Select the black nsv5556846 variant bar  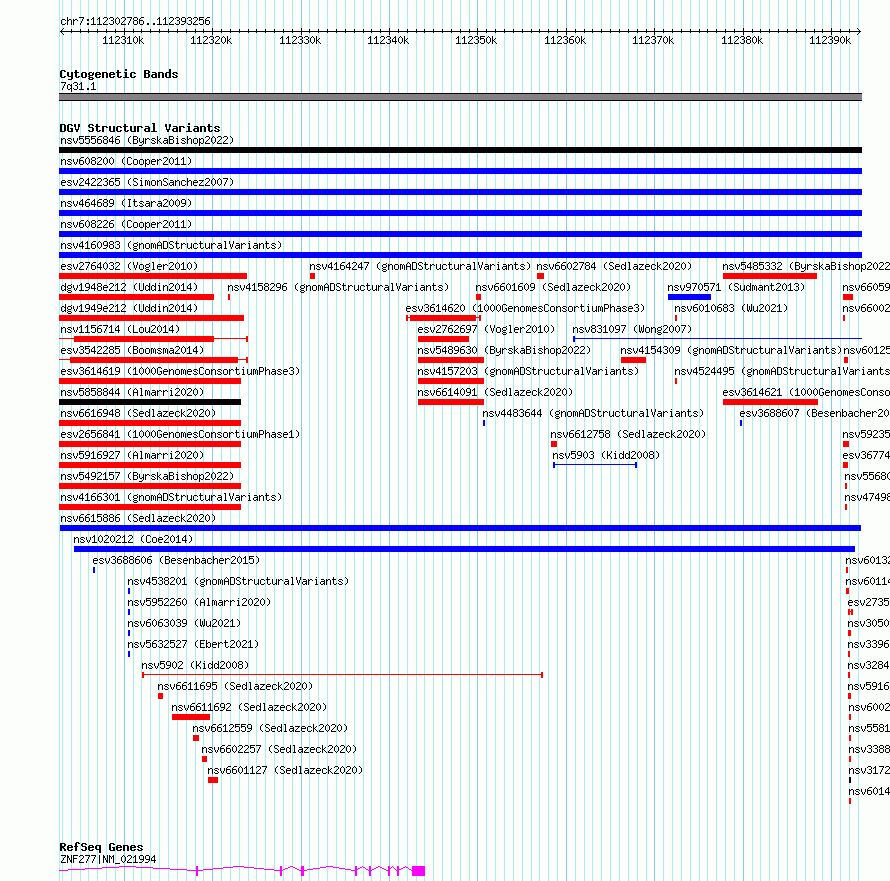460,150
